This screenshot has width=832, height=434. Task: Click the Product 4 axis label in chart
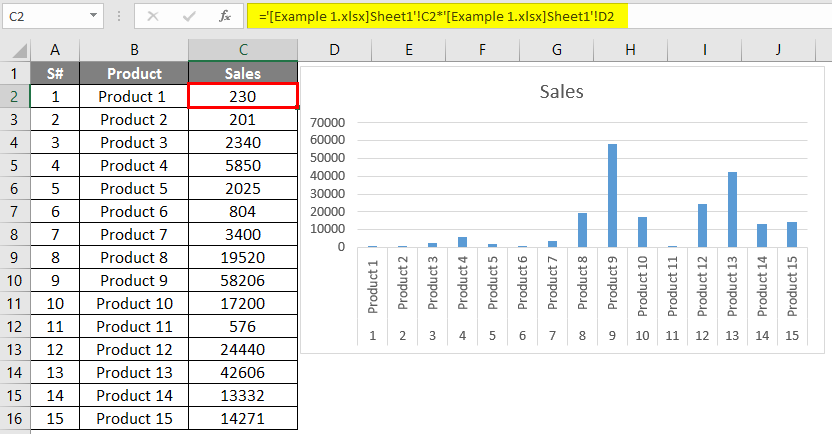[462, 283]
